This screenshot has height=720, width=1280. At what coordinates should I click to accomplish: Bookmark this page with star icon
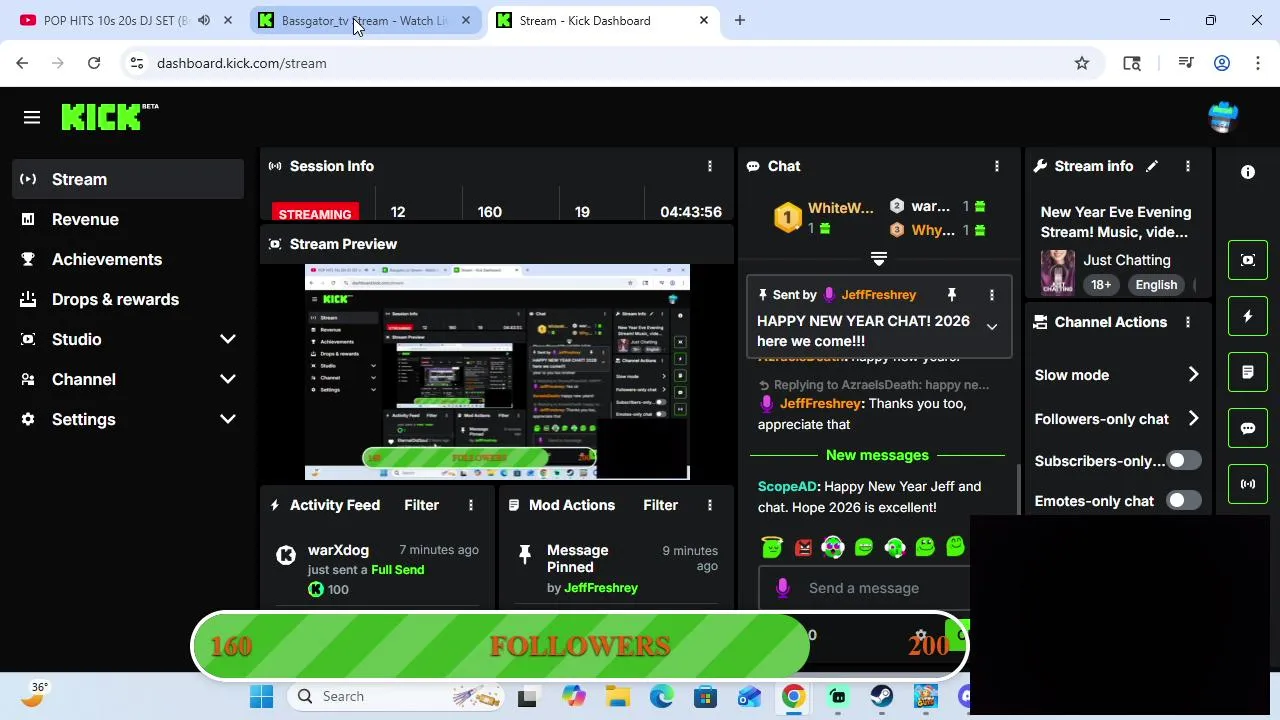(1082, 63)
